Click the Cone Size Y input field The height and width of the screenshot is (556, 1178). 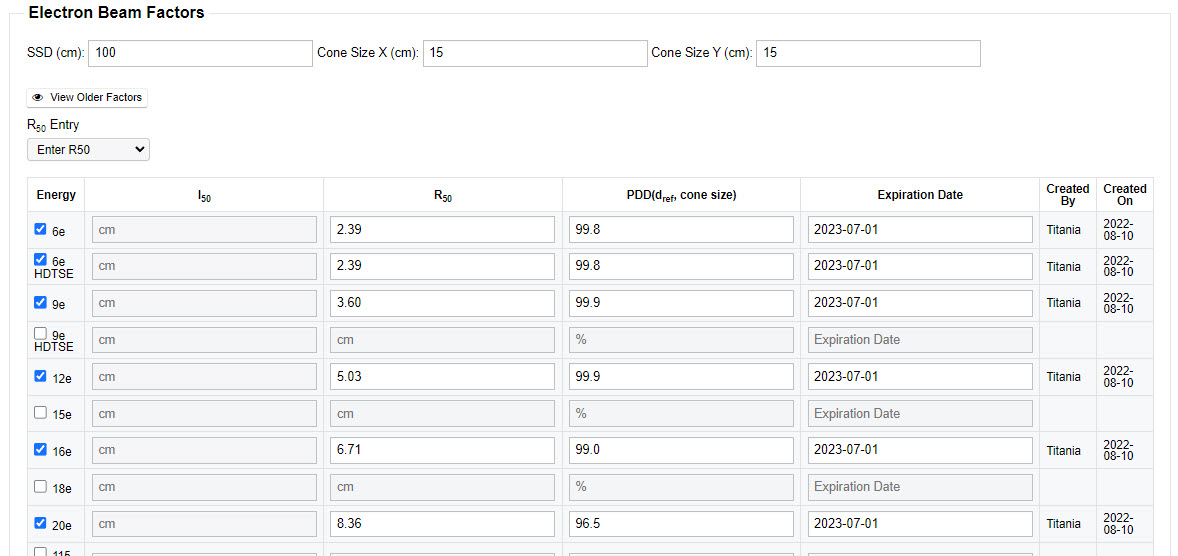click(x=868, y=53)
